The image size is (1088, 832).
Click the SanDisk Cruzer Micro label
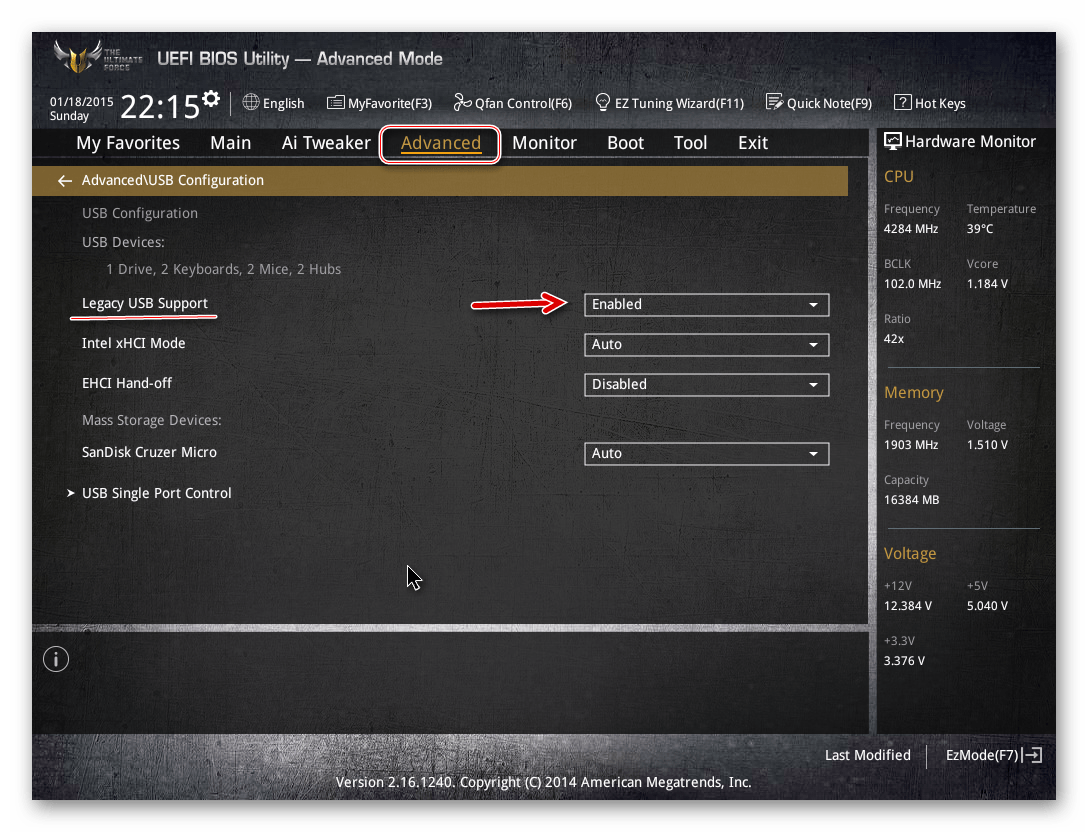[149, 452]
